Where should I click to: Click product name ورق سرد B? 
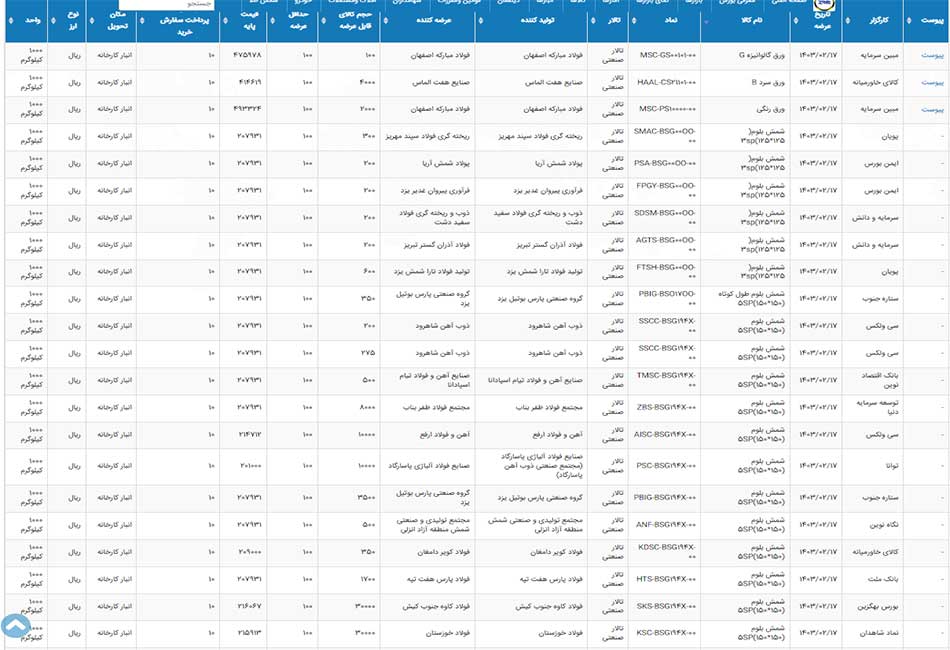click(x=768, y=82)
